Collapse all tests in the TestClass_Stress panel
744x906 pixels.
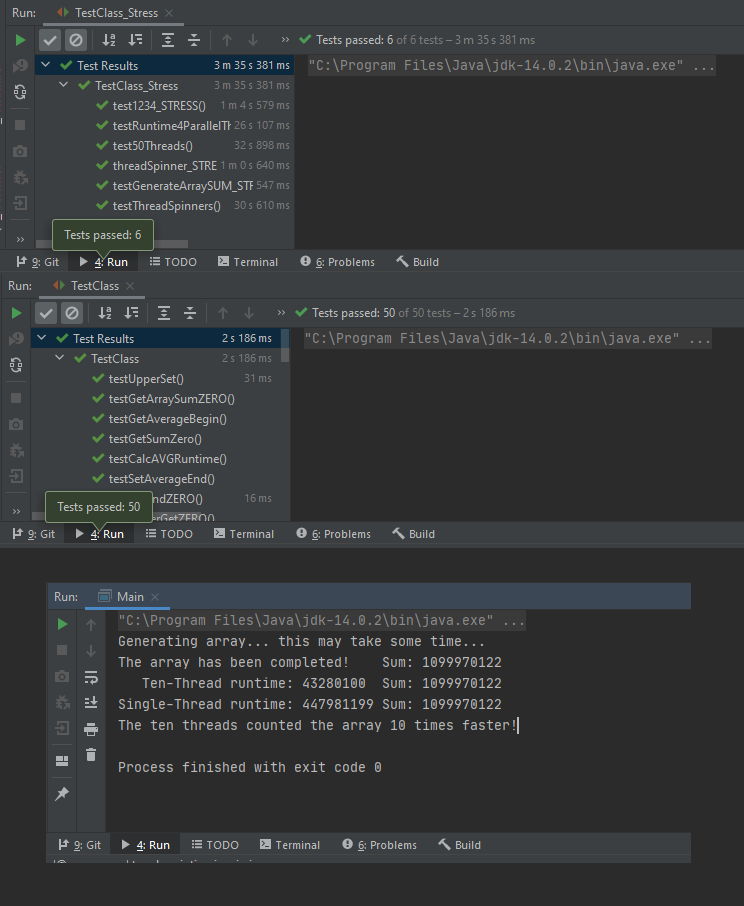pos(194,40)
